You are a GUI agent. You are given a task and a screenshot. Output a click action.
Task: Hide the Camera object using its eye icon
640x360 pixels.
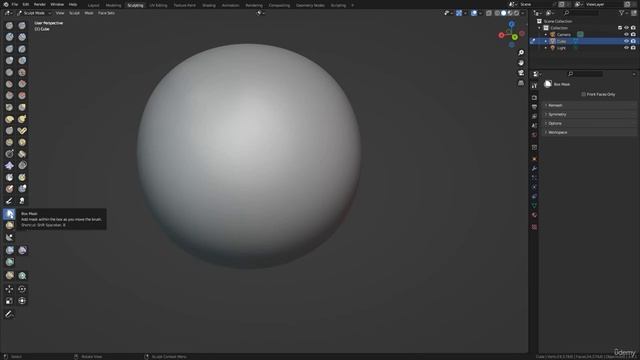pyautogui.click(x=626, y=34)
